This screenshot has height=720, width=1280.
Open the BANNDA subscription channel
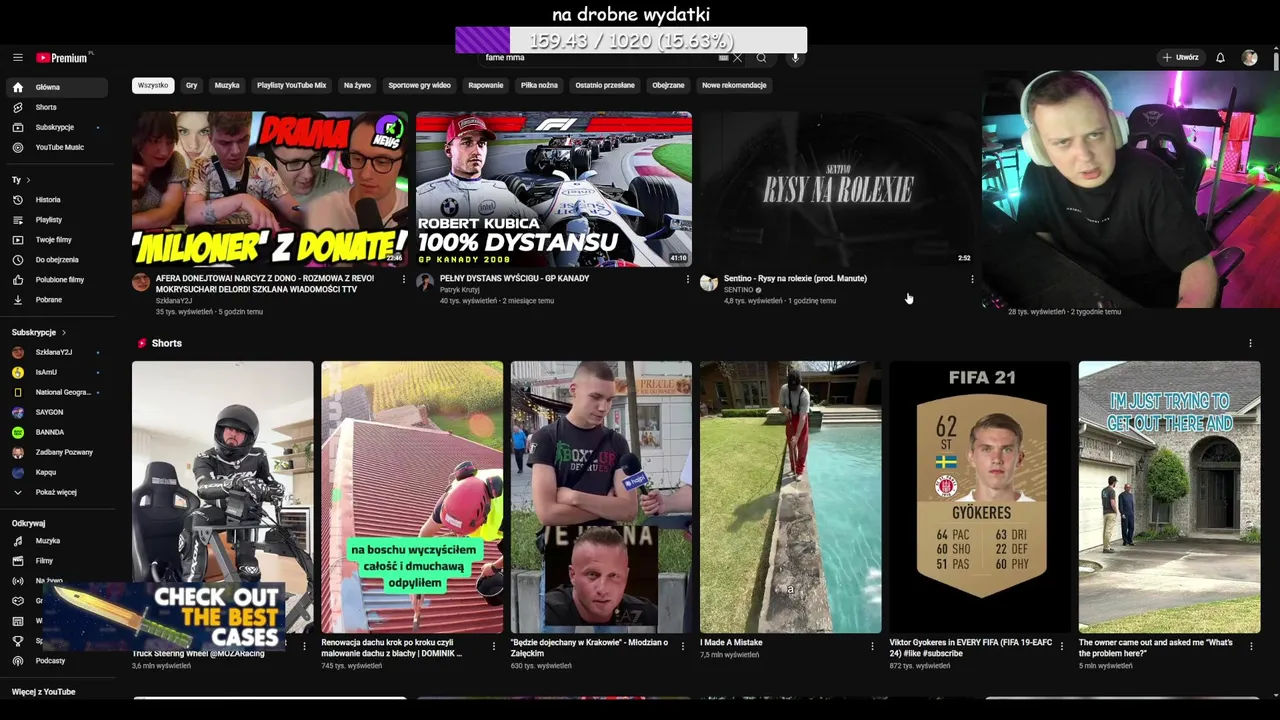click(x=58, y=432)
